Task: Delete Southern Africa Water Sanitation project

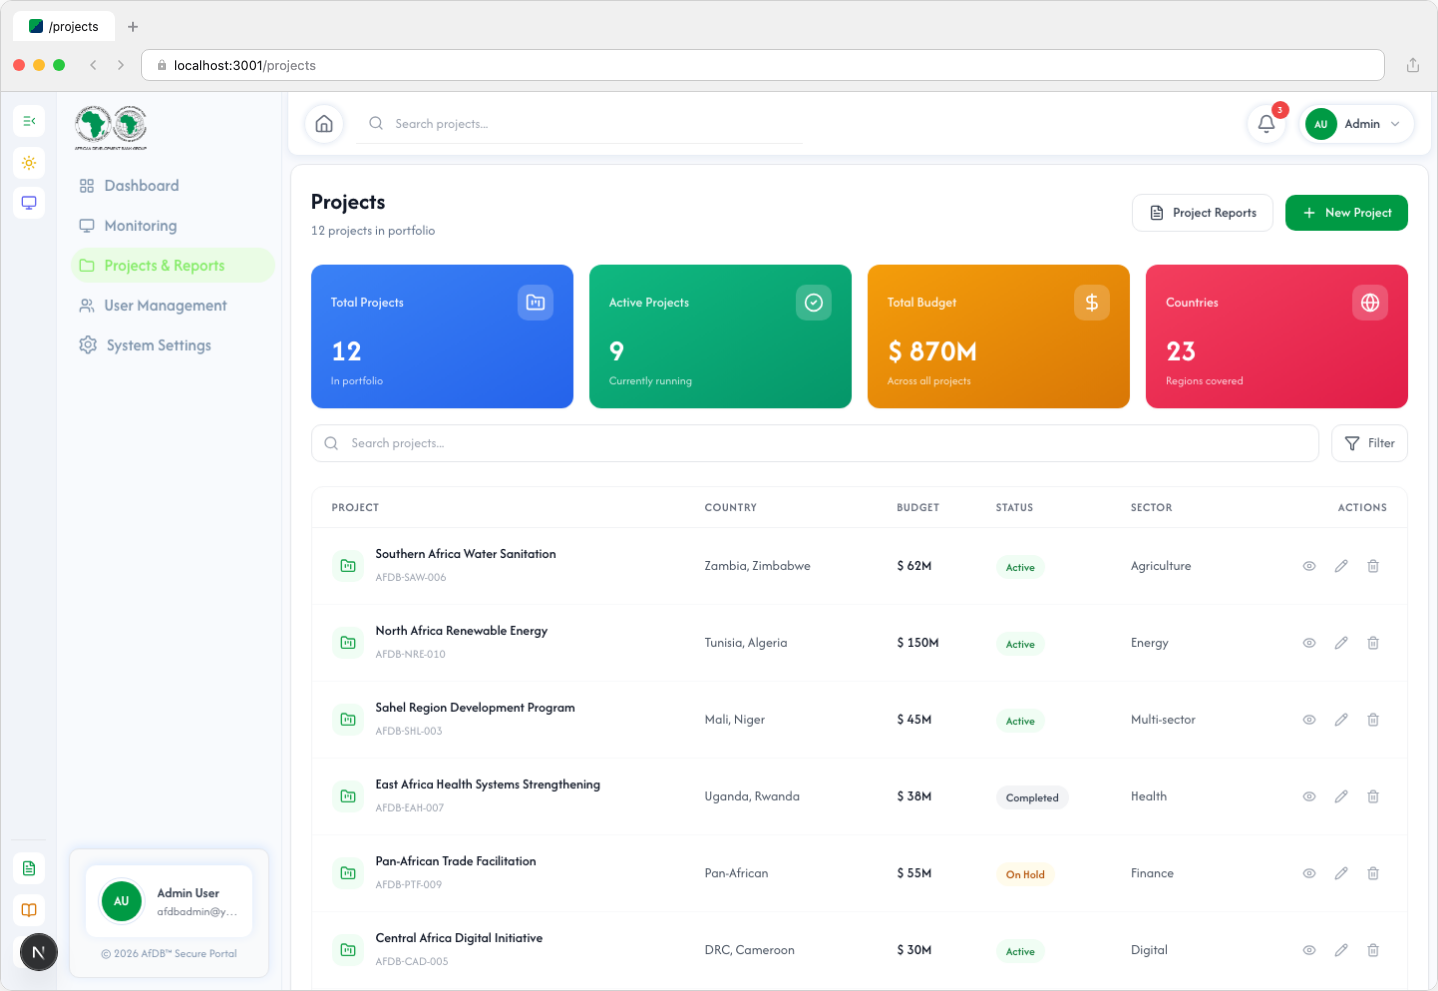Action: [x=1373, y=566]
